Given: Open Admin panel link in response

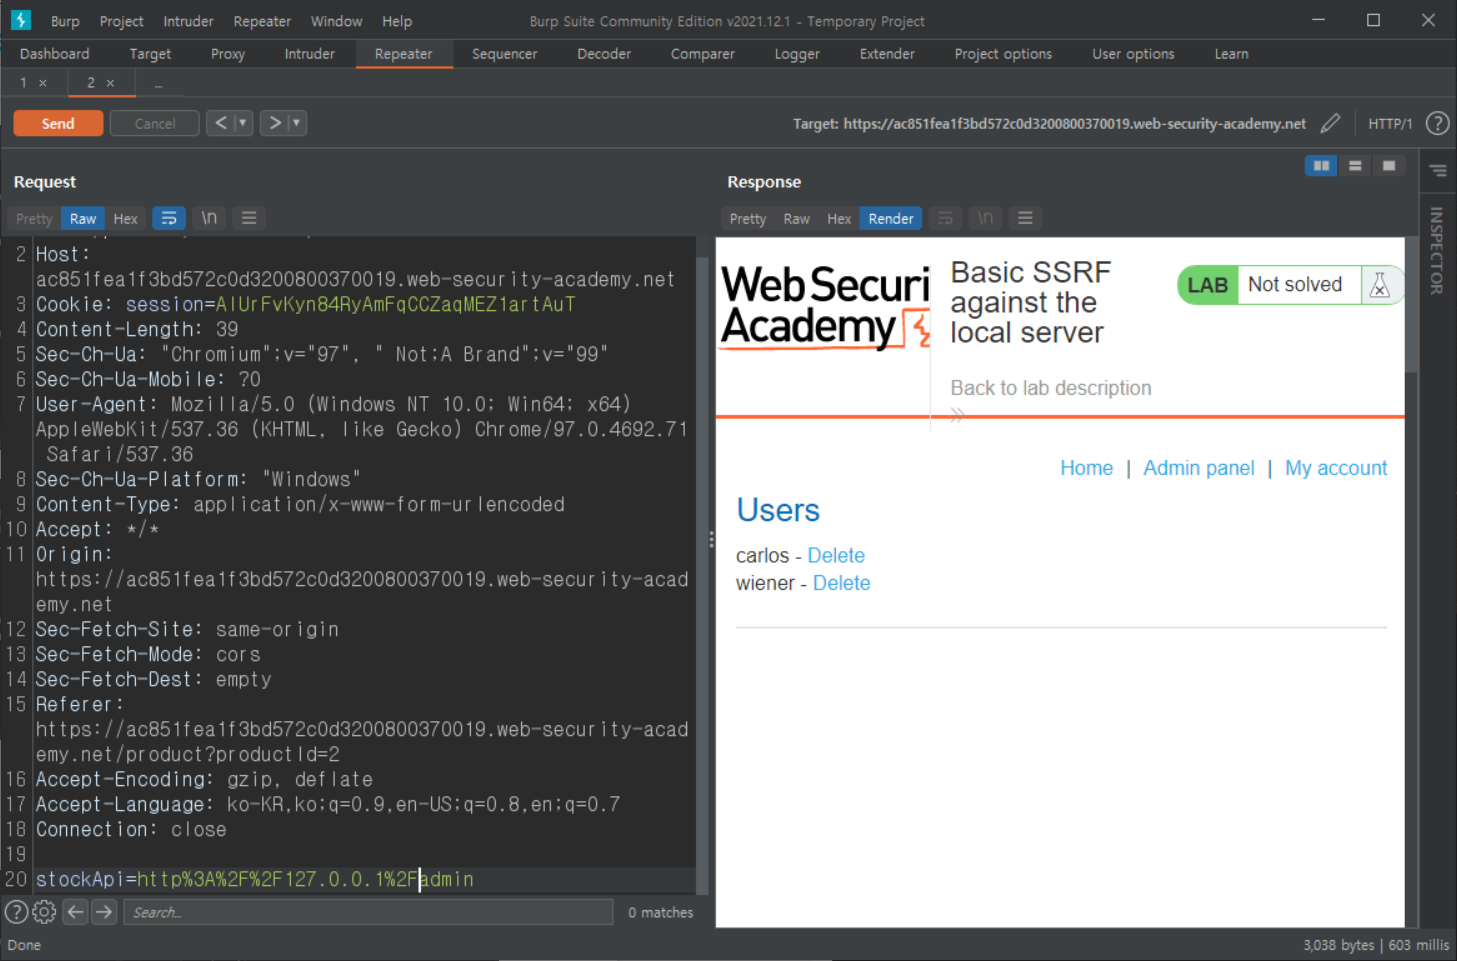Looking at the screenshot, I should [x=1198, y=468].
